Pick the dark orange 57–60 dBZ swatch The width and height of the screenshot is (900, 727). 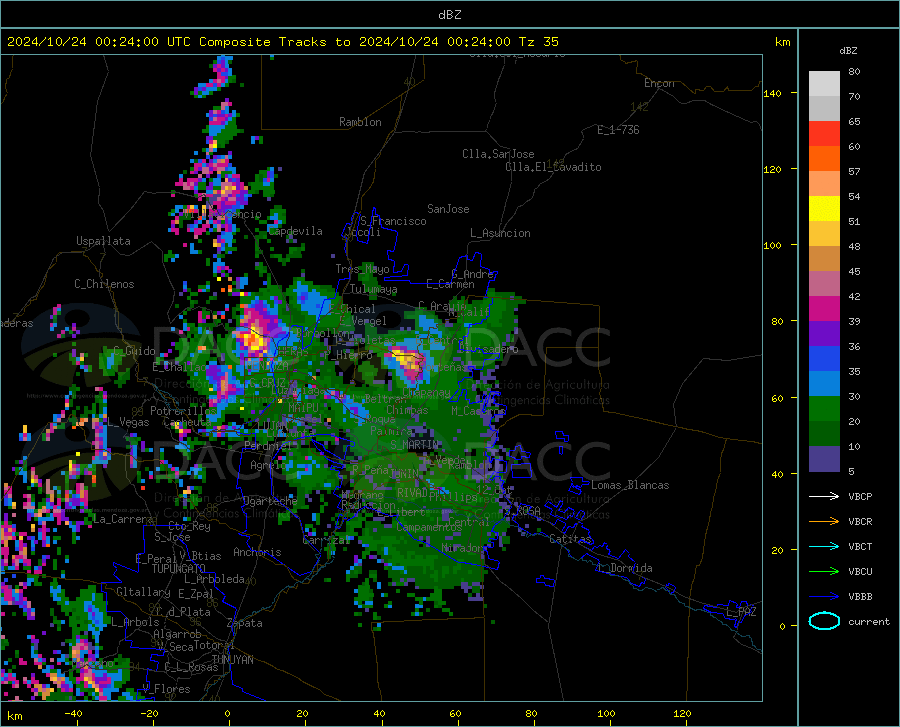pos(824,159)
